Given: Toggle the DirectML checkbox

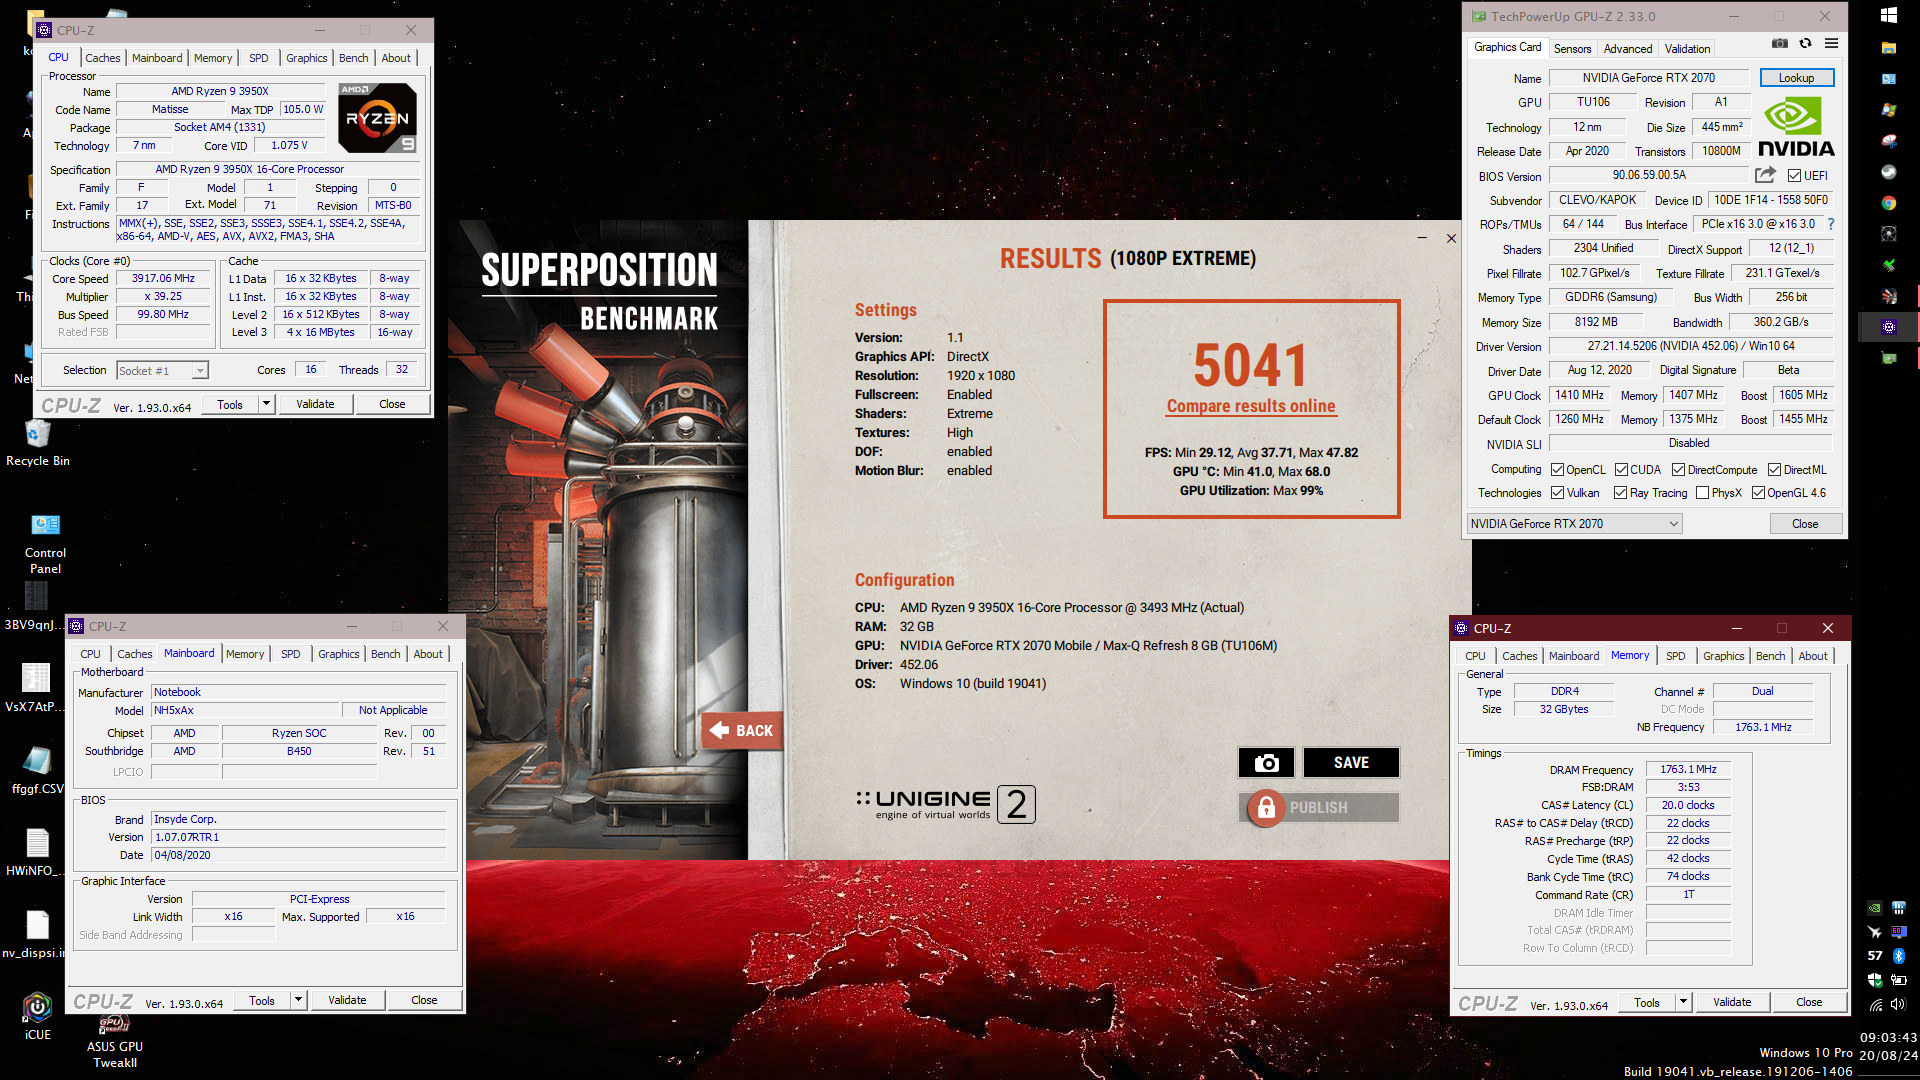Looking at the screenshot, I should click(x=1774, y=470).
